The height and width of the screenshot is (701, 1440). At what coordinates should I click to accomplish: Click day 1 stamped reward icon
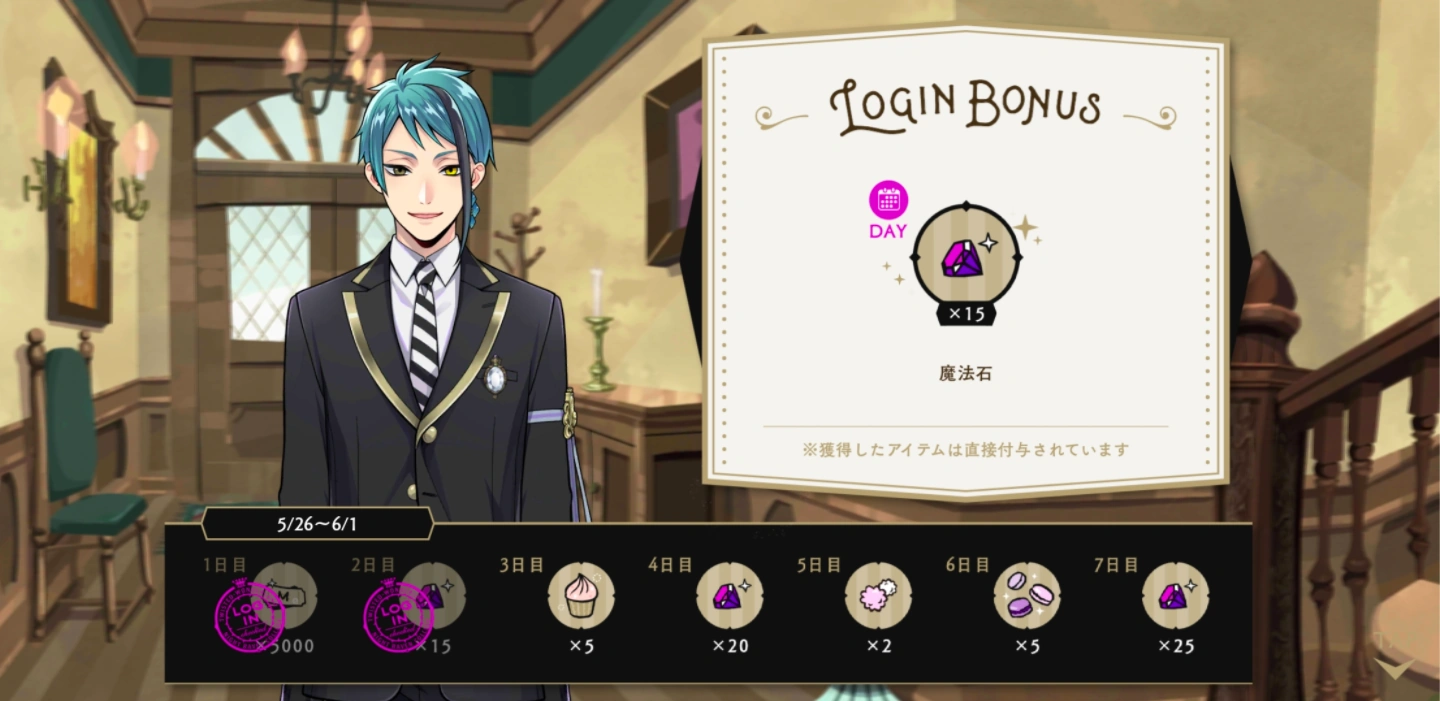[x=284, y=596]
